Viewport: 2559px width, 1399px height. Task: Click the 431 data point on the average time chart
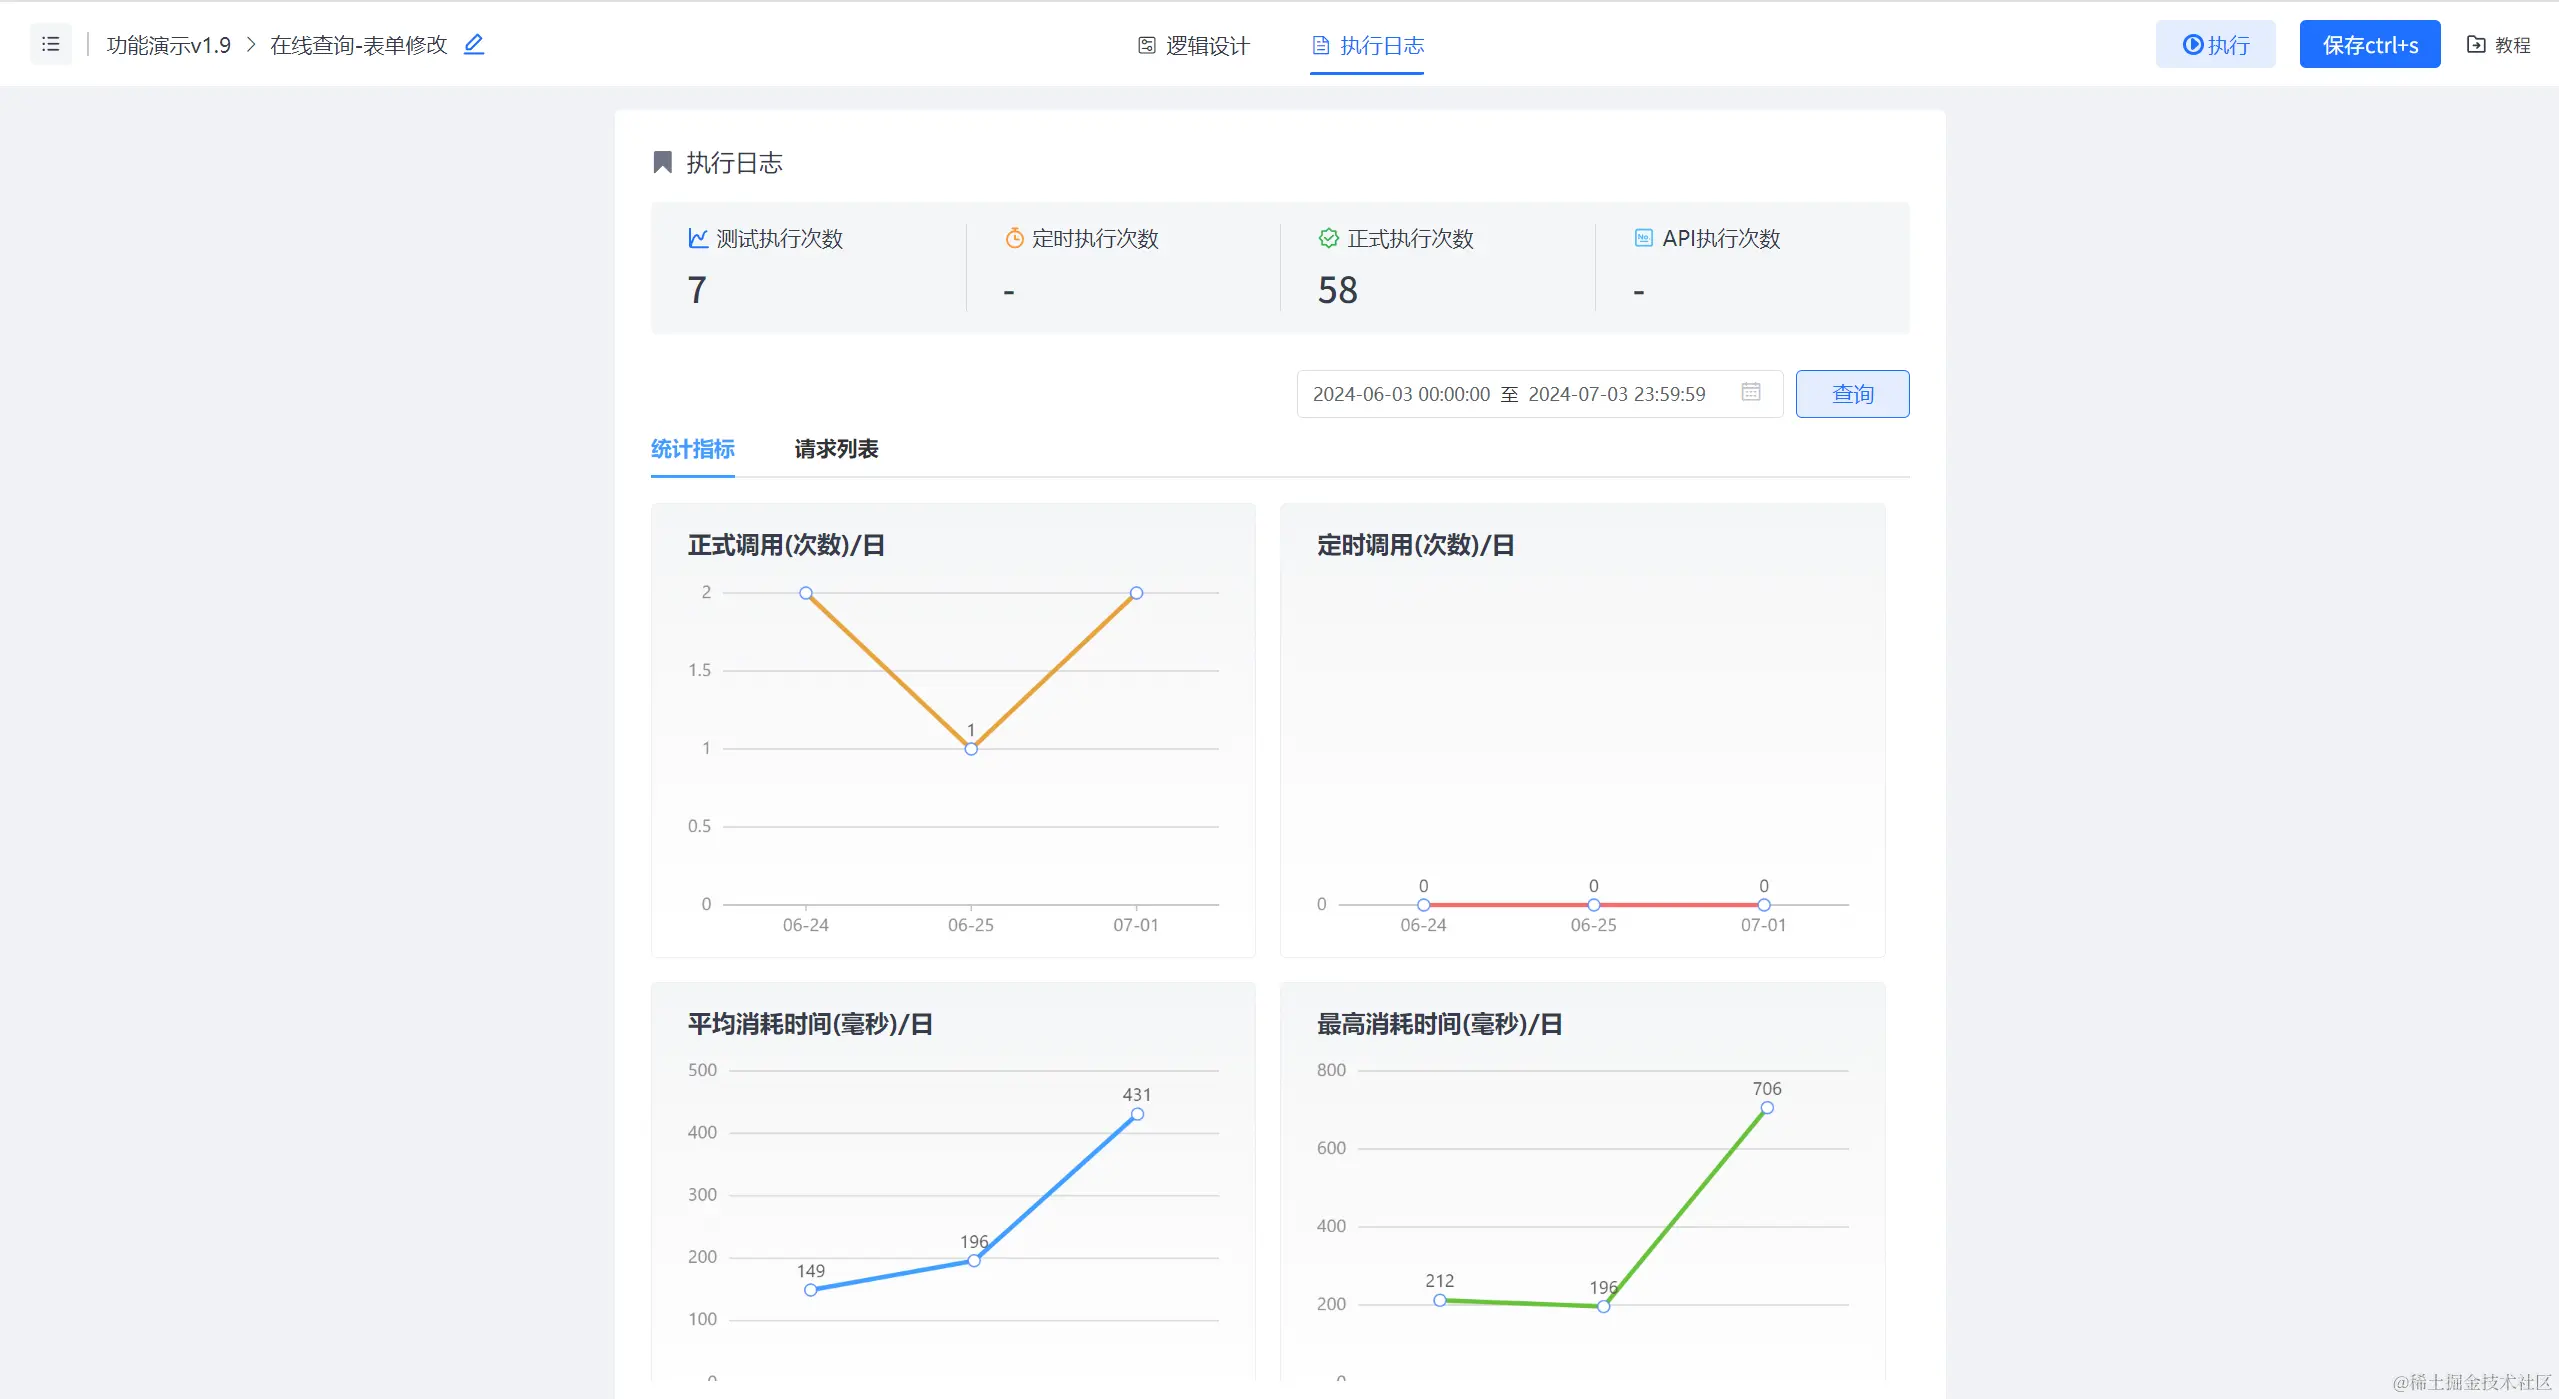click(1137, 1114)
